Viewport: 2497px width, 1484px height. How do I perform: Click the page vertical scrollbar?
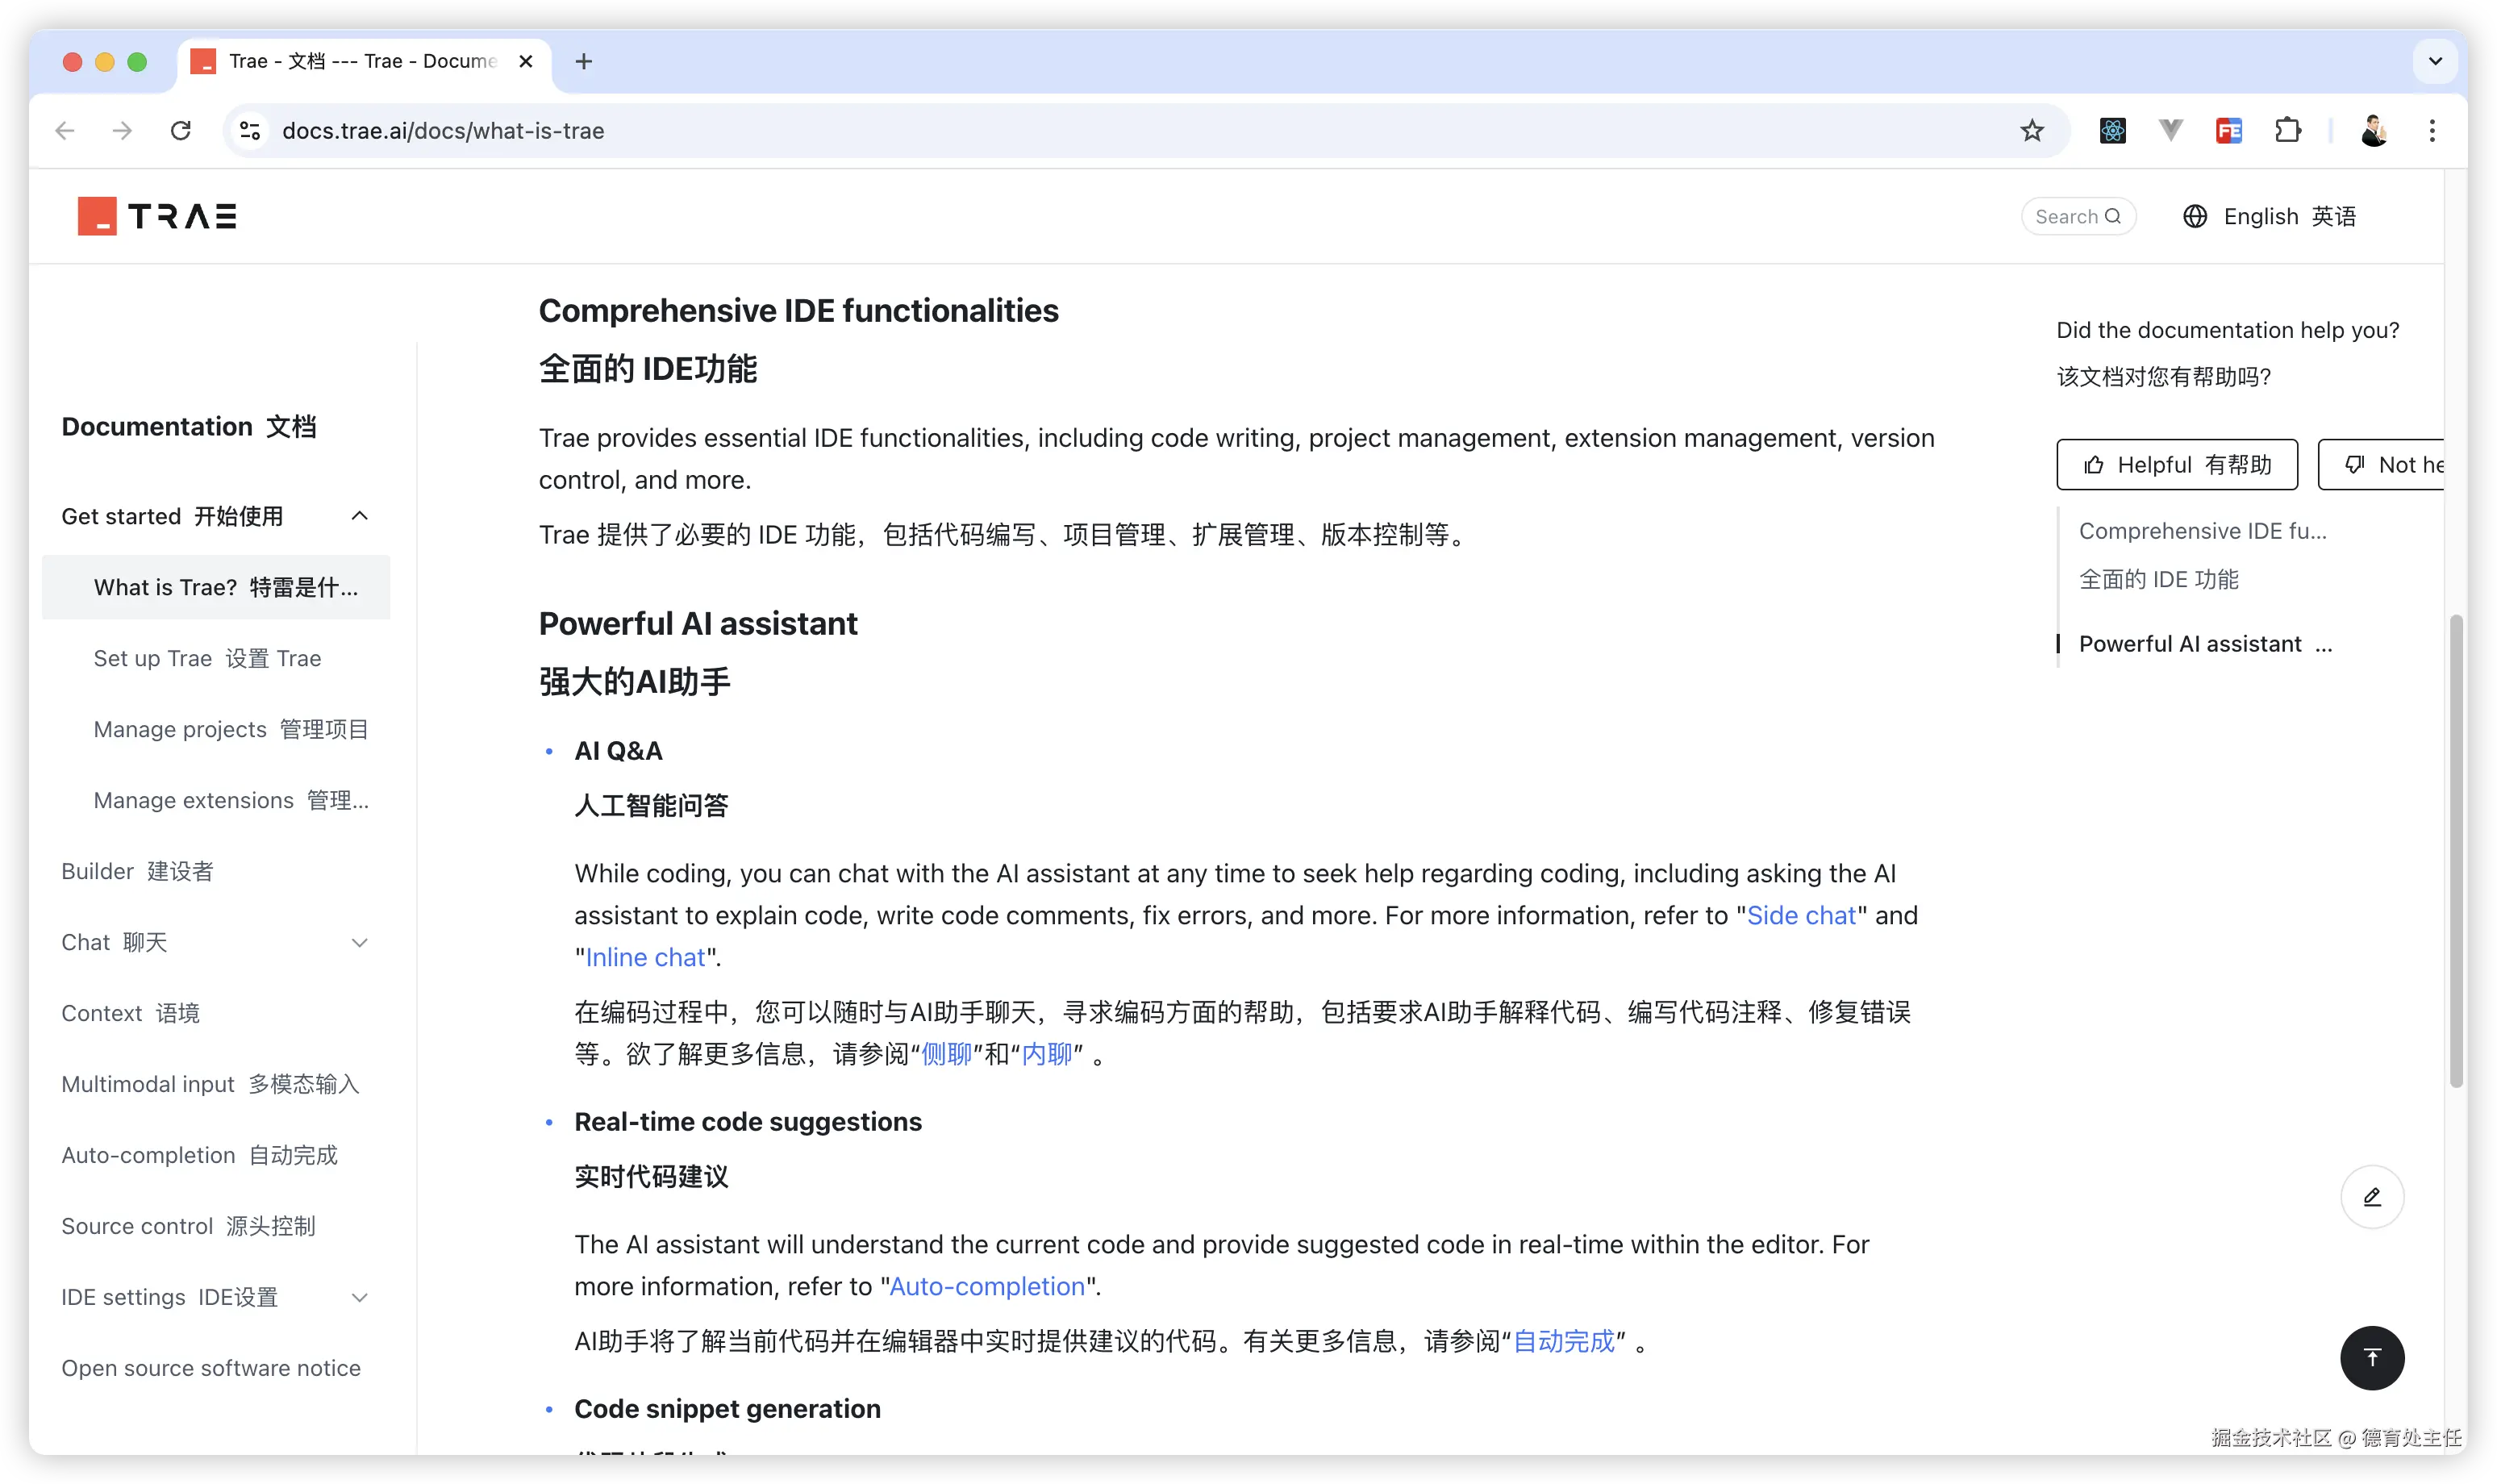(2455, 850)
